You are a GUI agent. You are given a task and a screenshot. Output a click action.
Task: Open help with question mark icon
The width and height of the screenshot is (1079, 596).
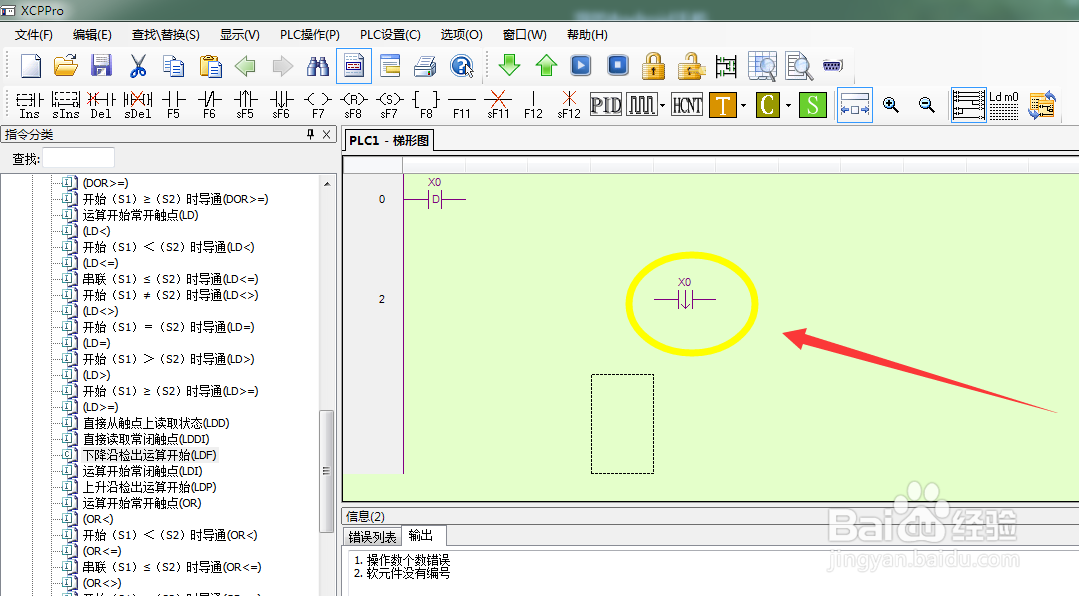(x=462, y=66)
